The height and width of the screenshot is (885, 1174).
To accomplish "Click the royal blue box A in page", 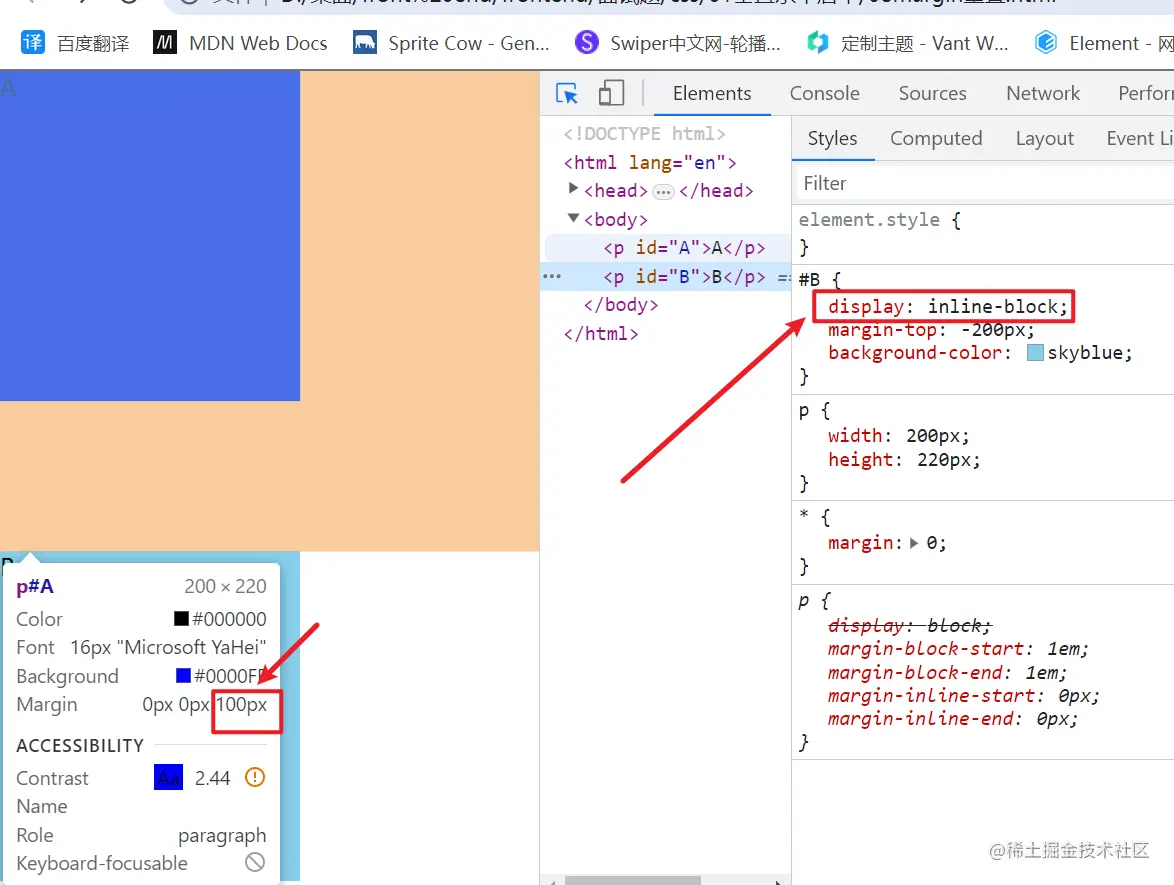I will (x=150, y=236).
